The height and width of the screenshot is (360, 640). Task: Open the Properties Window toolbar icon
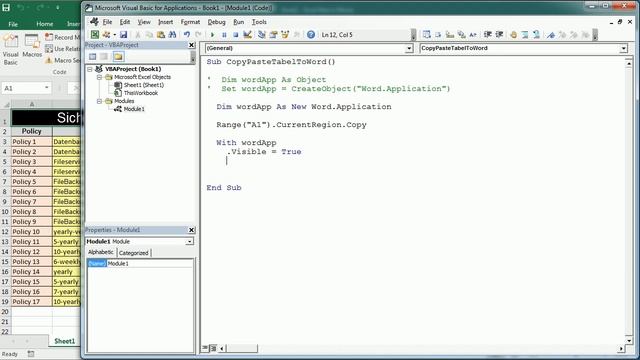pos(273,35)
